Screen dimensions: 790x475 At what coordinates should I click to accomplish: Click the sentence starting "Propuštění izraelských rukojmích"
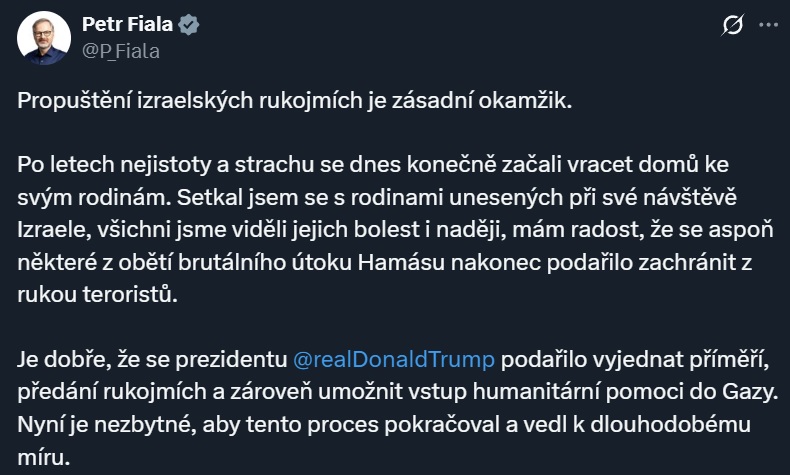[x=297, y=102]
